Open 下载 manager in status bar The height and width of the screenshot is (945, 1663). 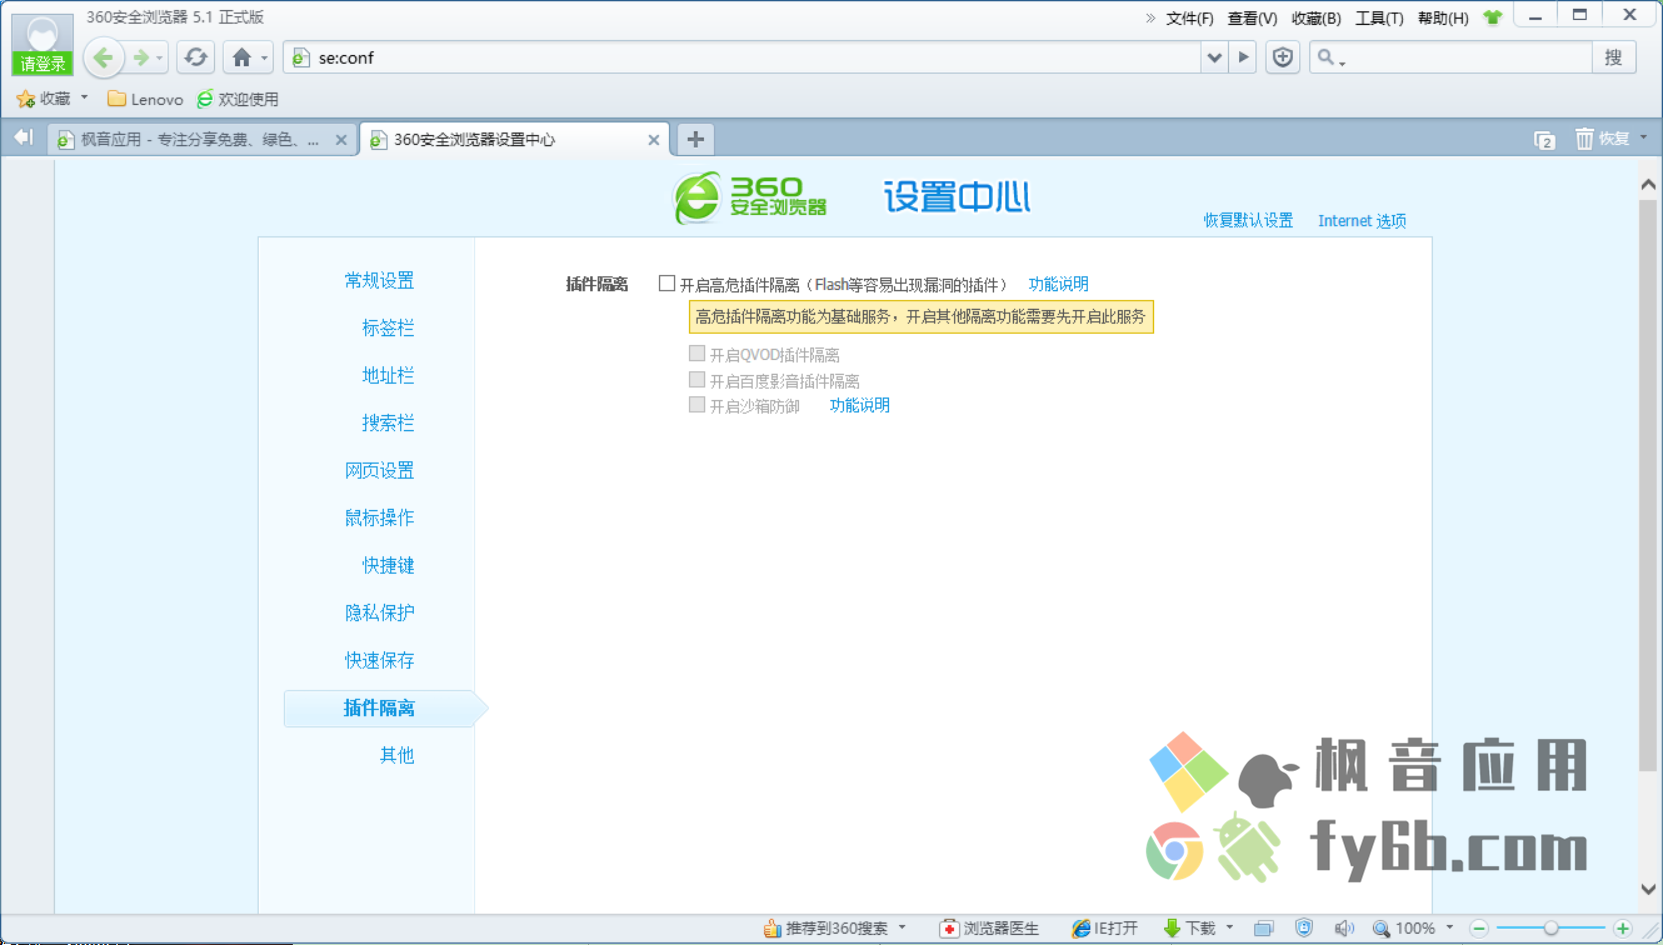[x=1190, y=929]
